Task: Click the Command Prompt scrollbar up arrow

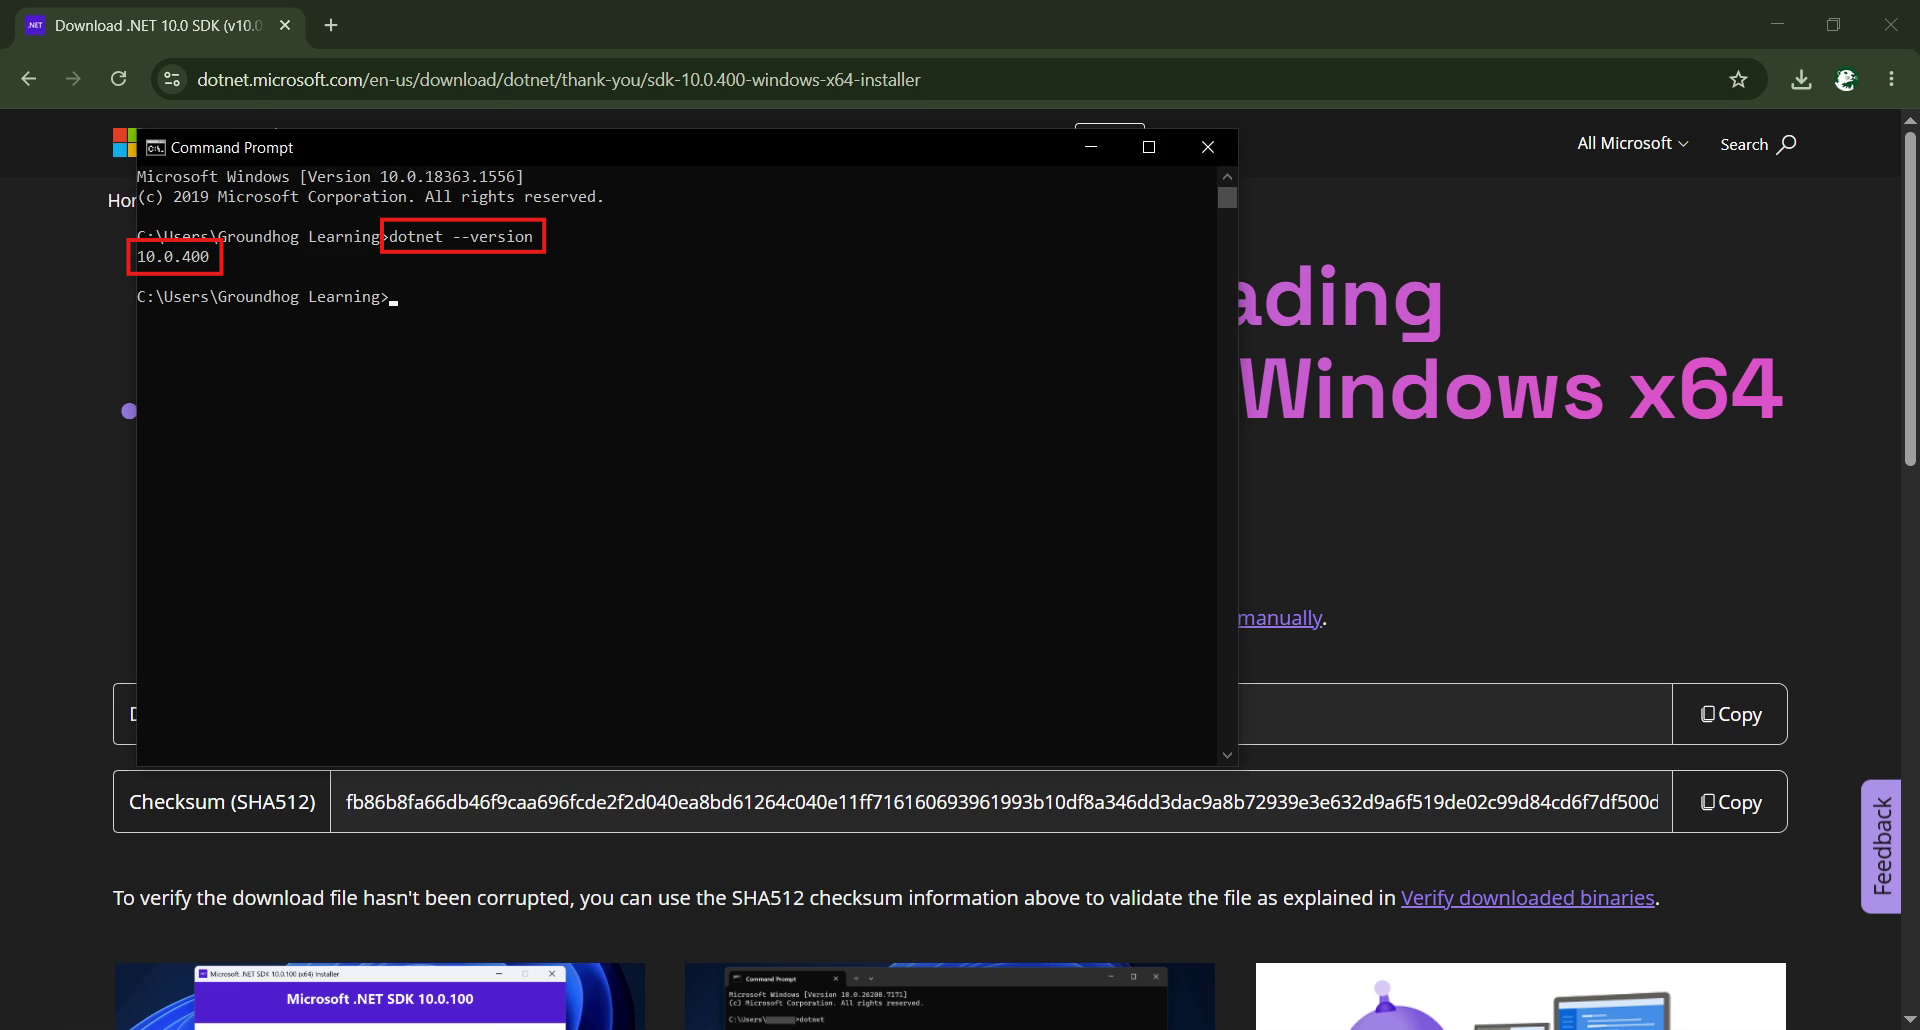Action: point(1227,176)
